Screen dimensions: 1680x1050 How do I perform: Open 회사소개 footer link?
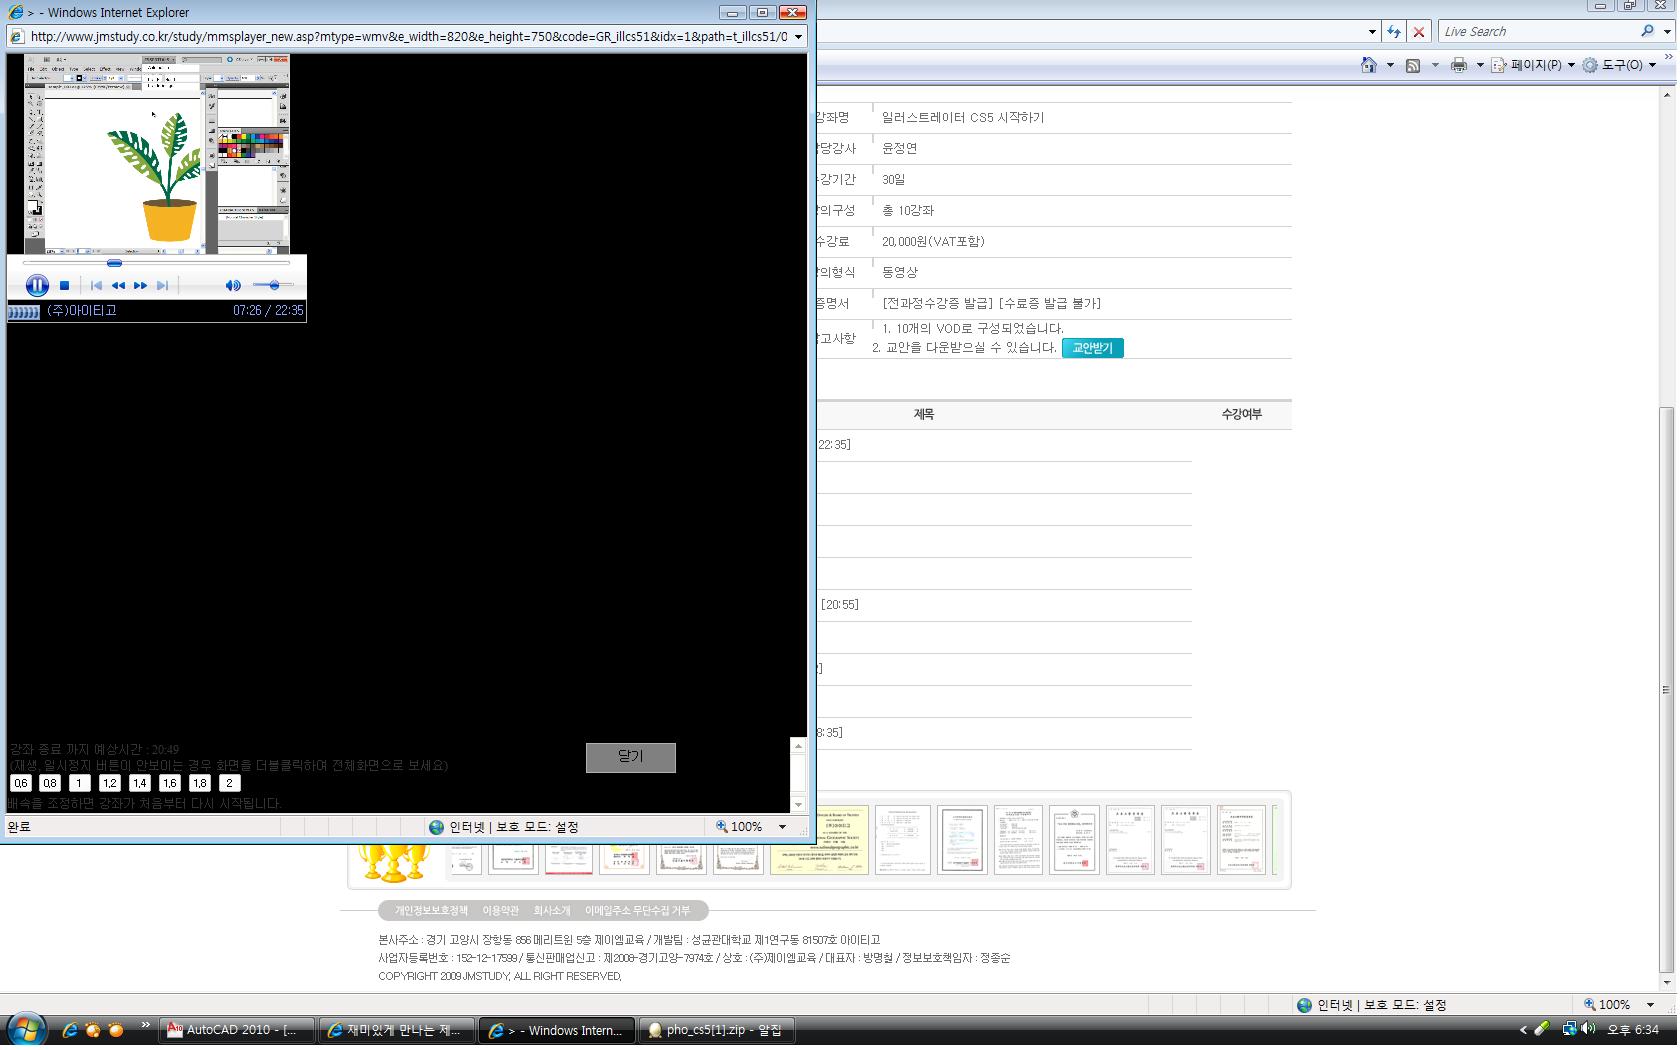coord(552,911)
